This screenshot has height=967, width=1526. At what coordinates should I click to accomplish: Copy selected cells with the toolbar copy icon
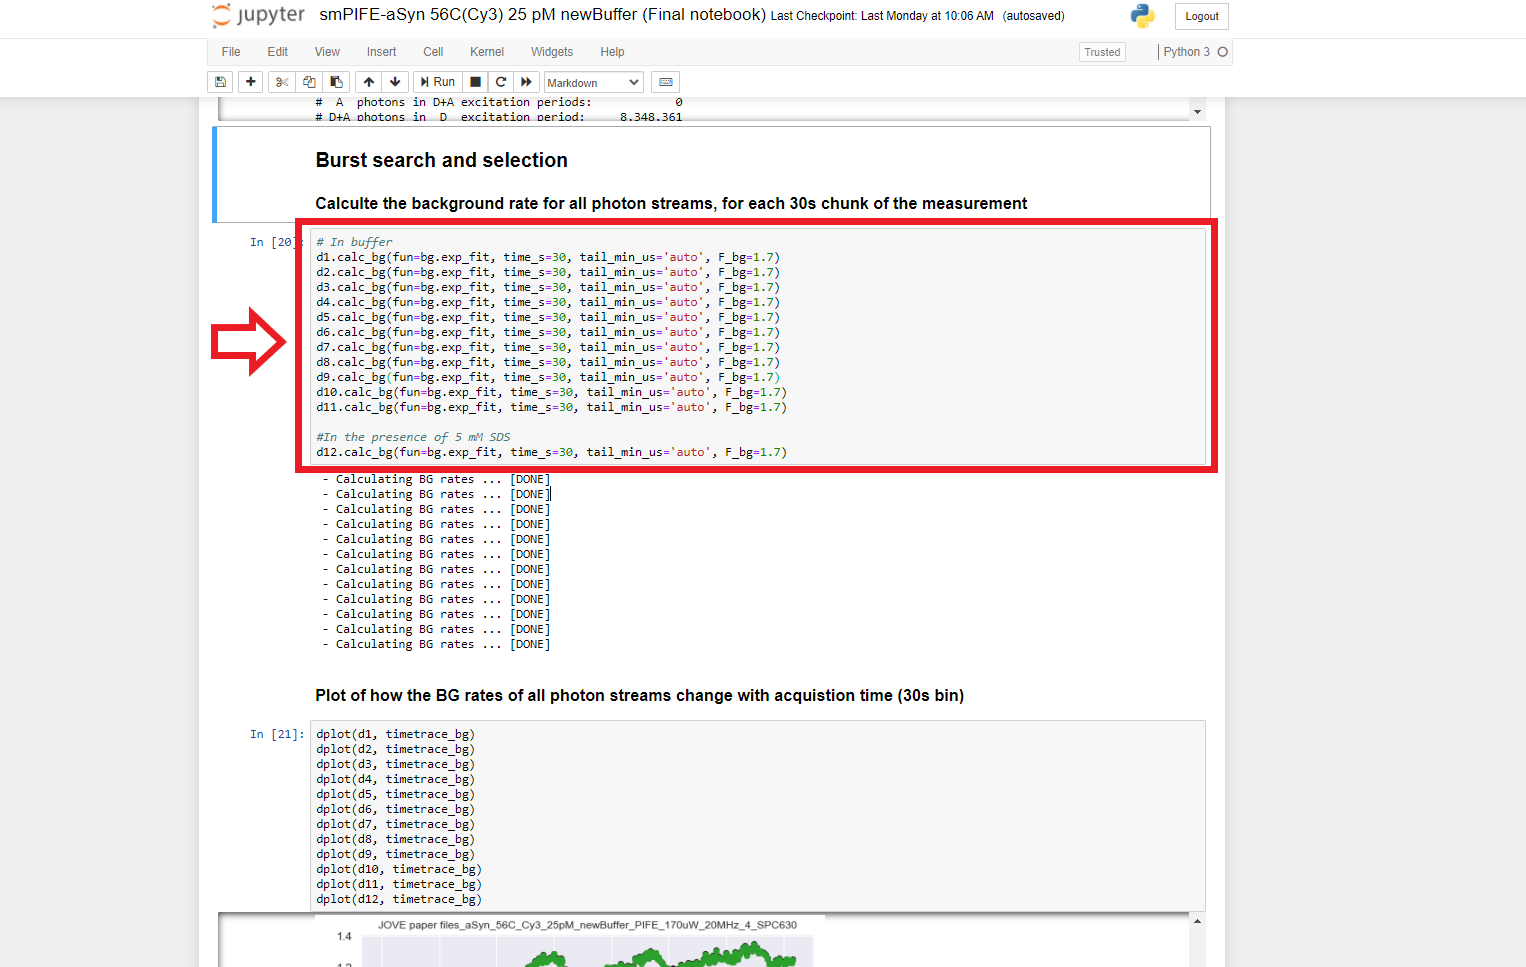(309, 82)
